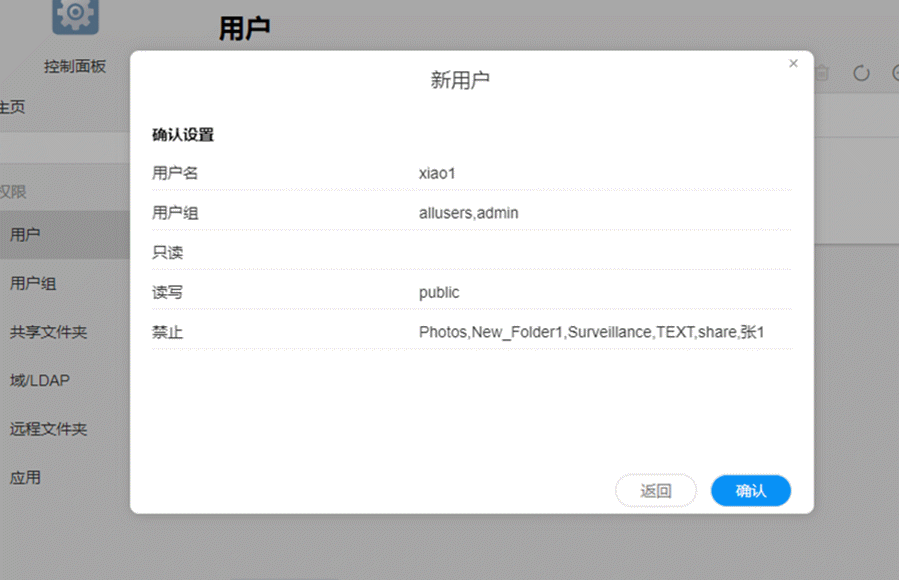The width and height of the screenshot is (899, 580).
Task: Click the username value xiao1
Action: [437, 173]
